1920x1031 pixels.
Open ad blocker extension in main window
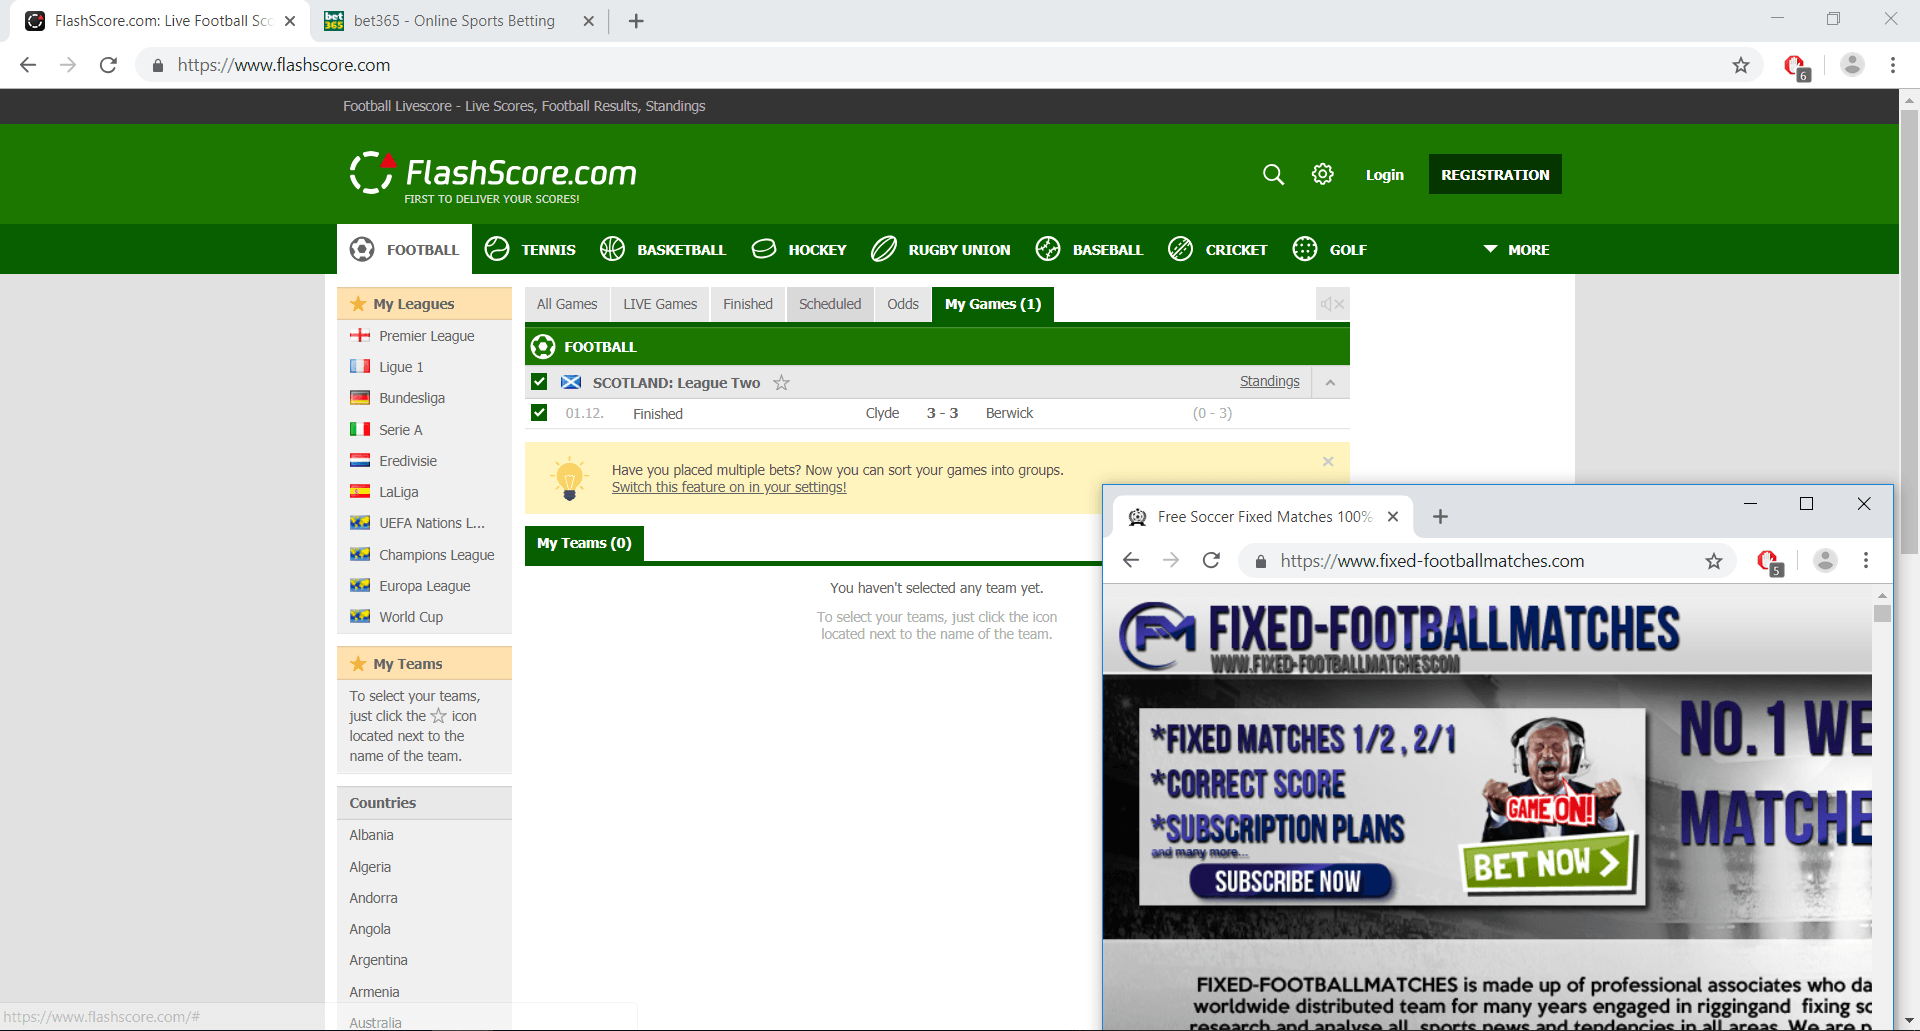coord(1796,67)
